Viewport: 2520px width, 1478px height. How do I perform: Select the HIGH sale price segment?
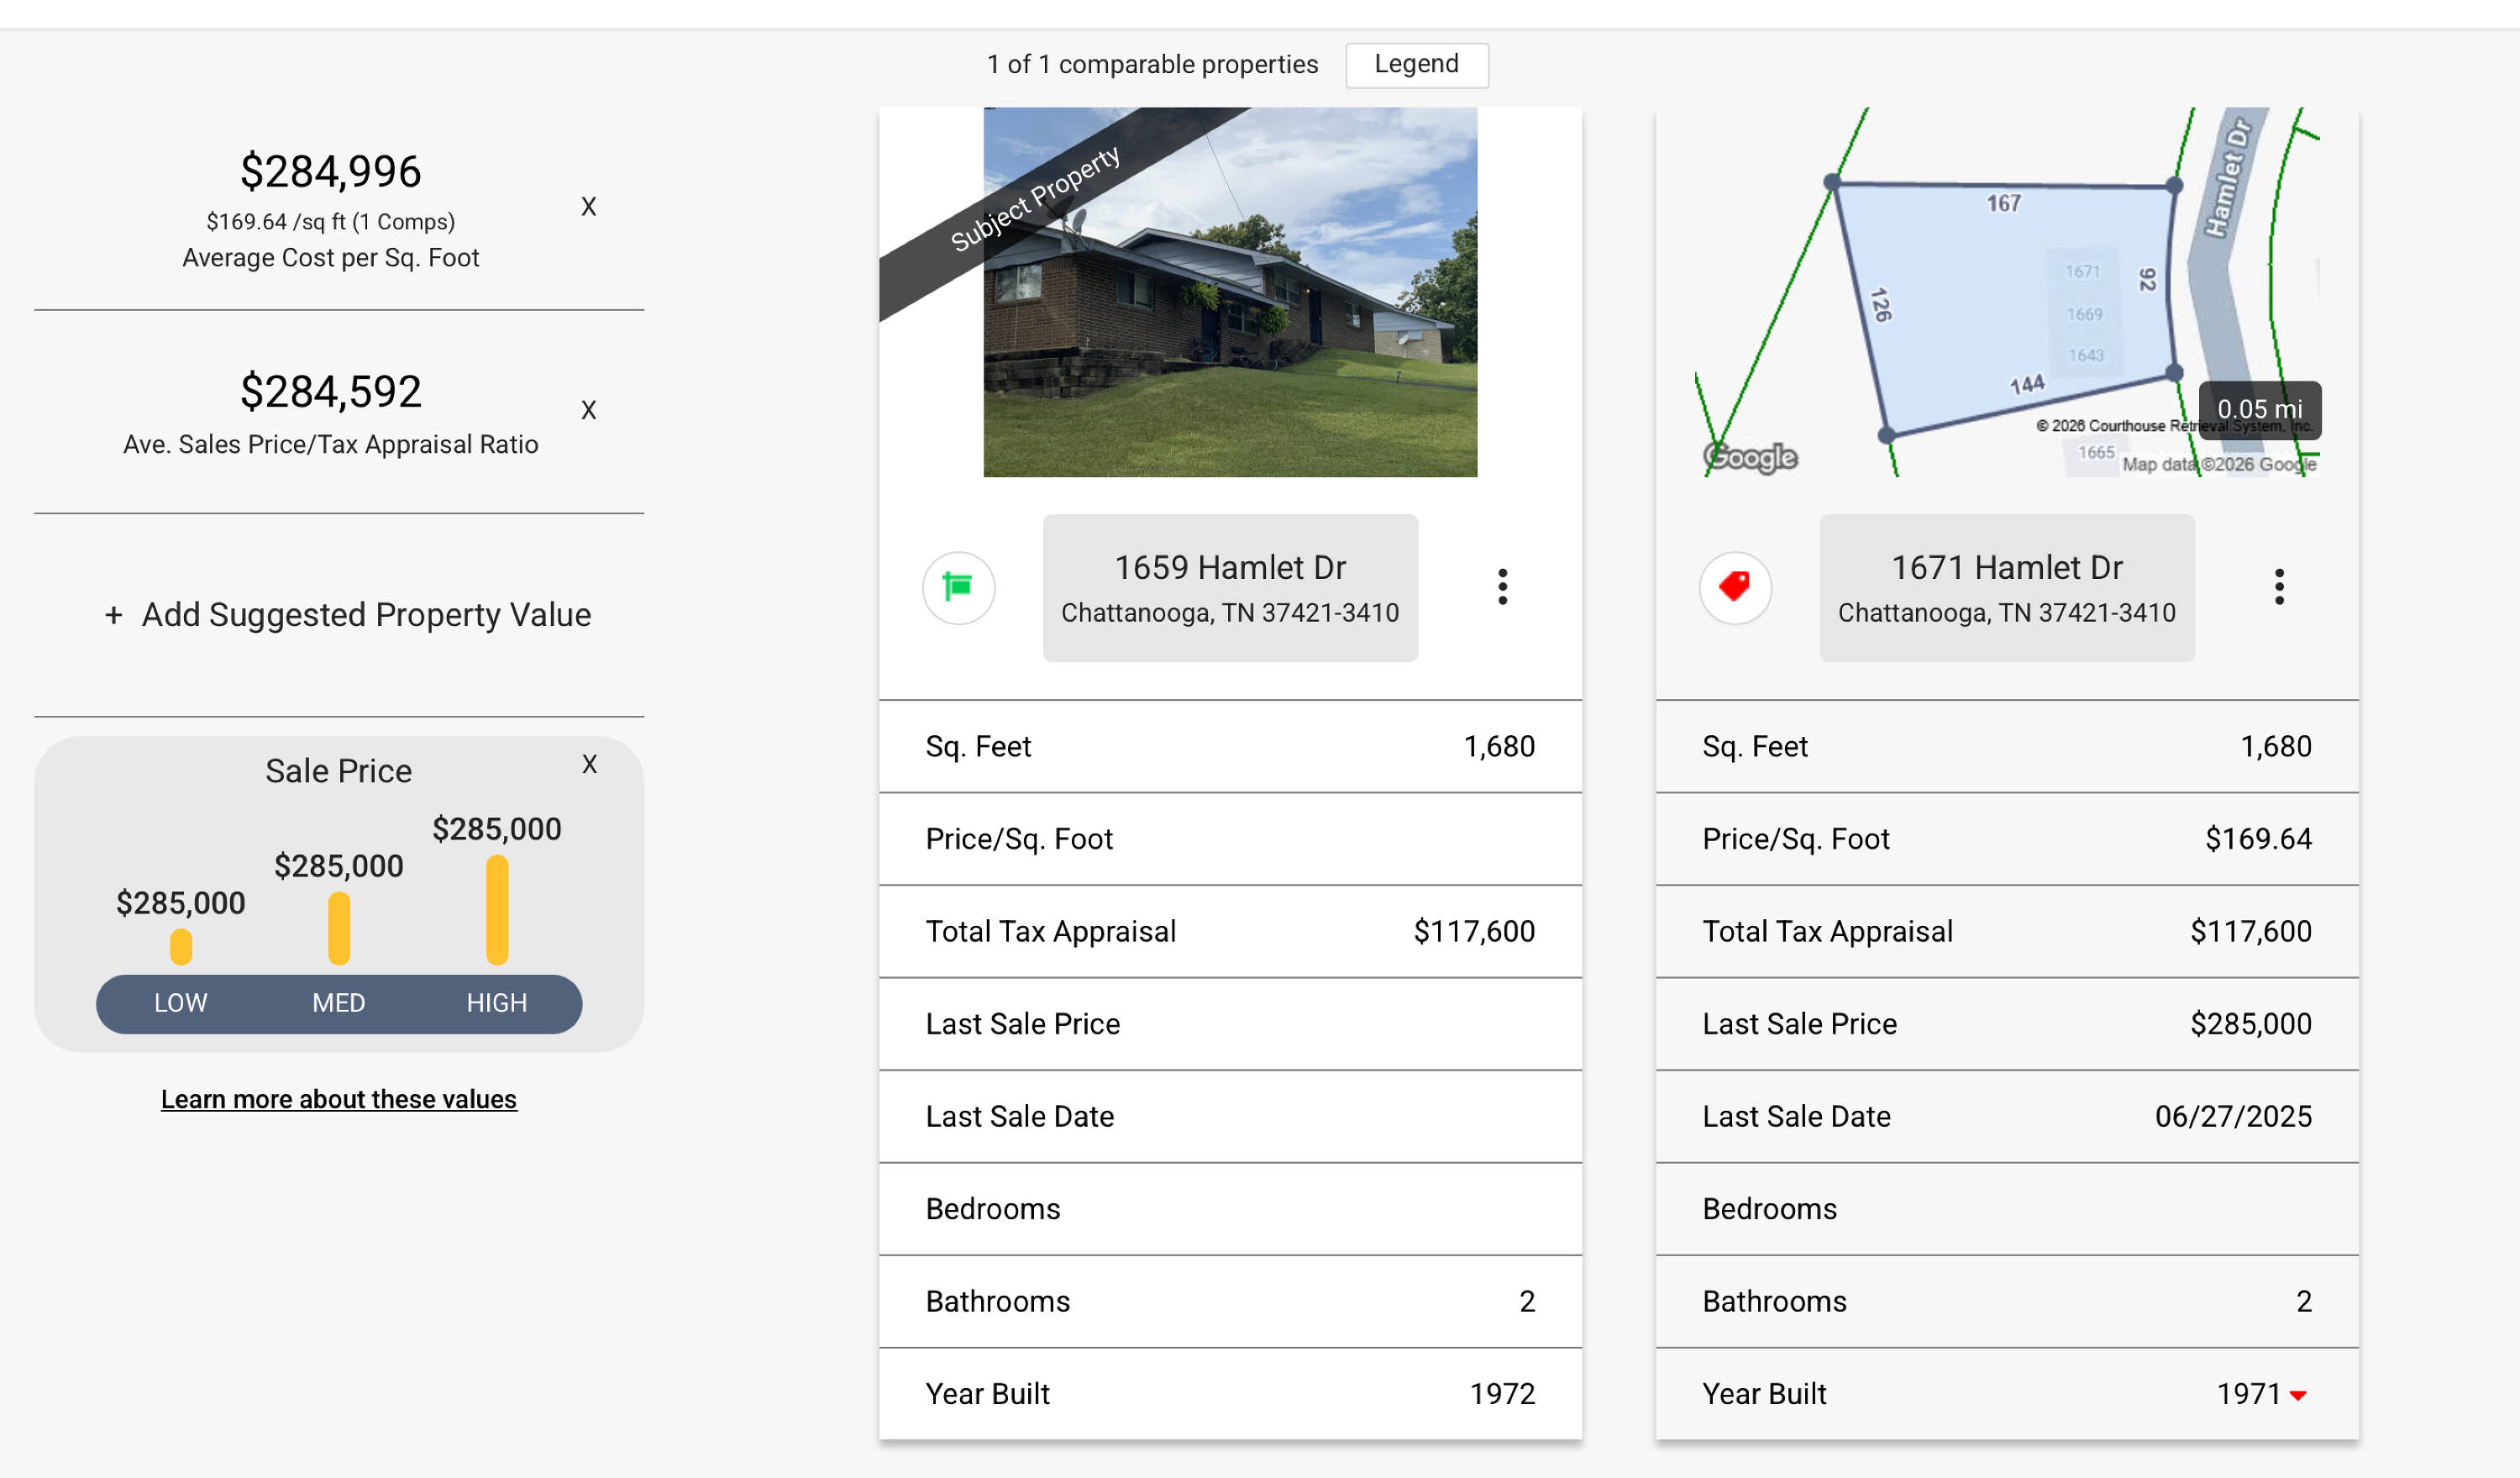pyautogui.click(x=496, y=1003)
